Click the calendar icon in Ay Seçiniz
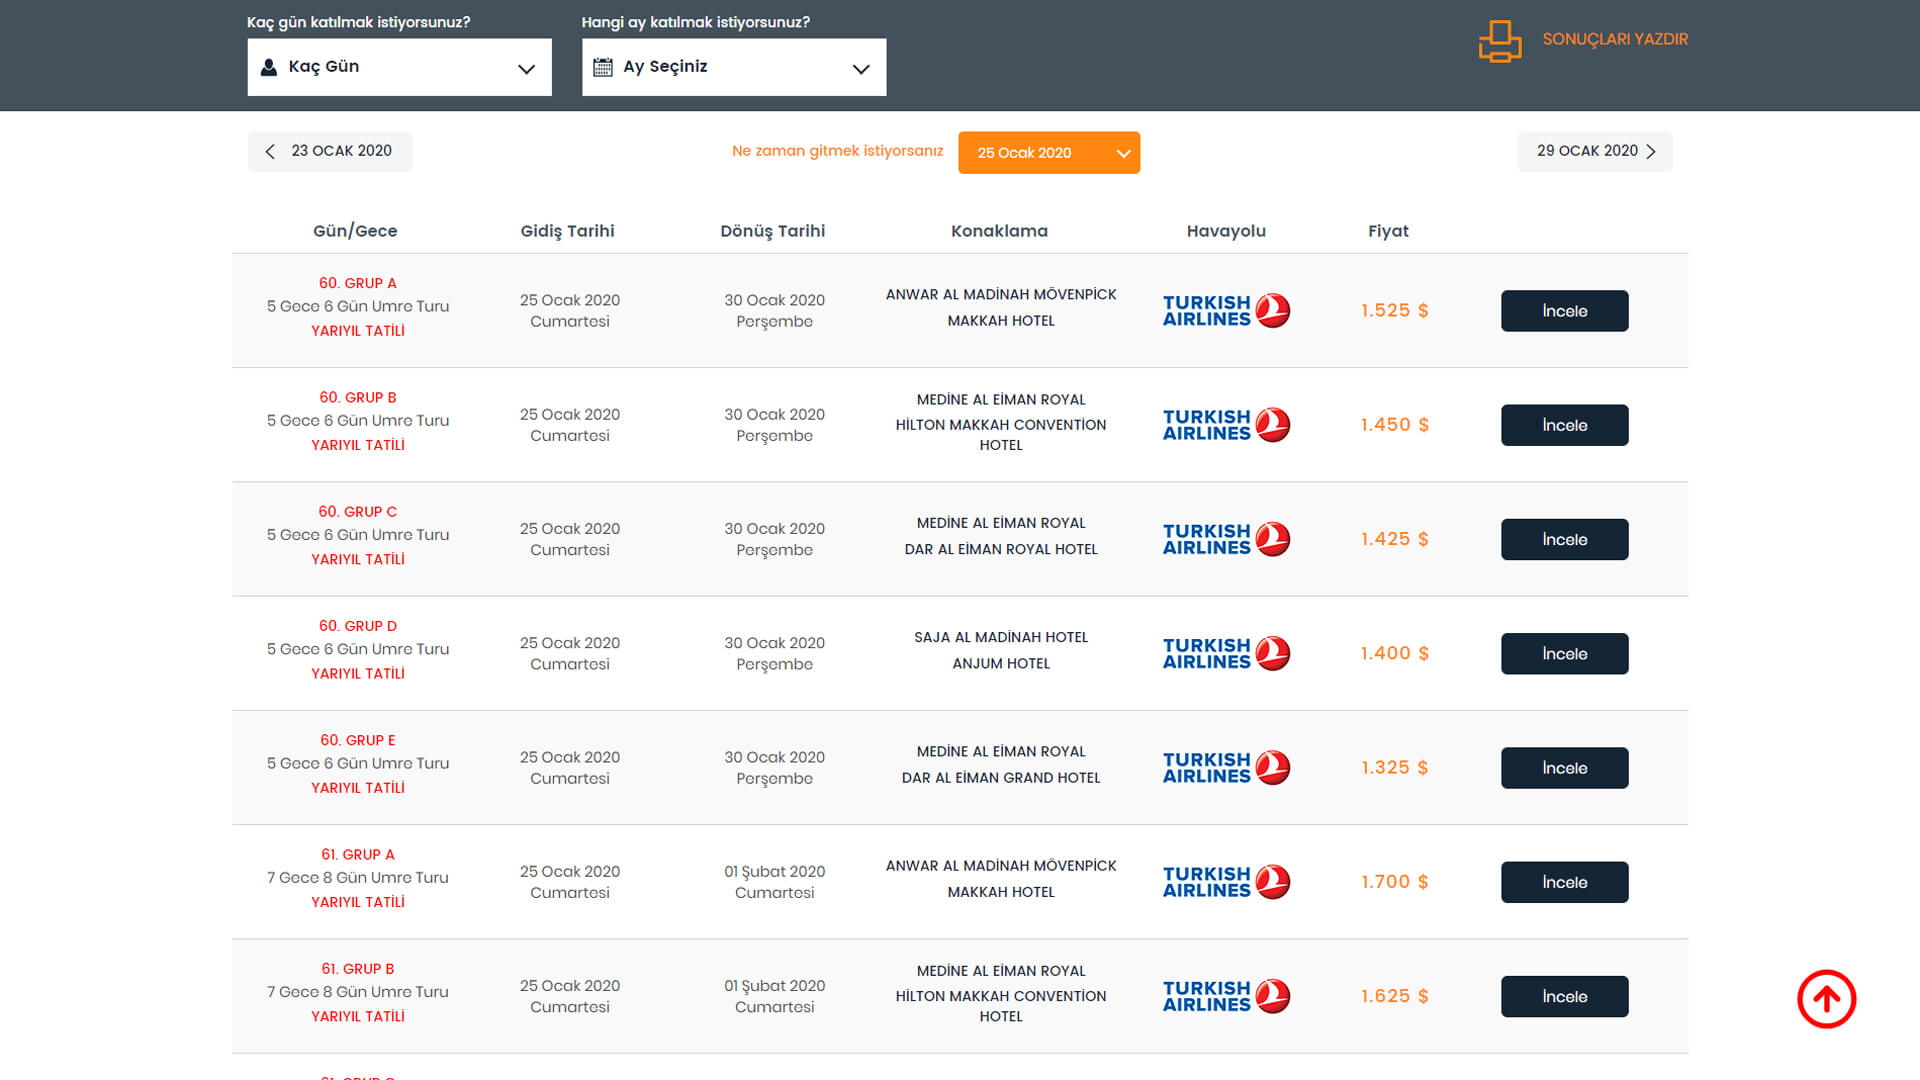This screenshot has width=1920, height=1080. point(603,67)
